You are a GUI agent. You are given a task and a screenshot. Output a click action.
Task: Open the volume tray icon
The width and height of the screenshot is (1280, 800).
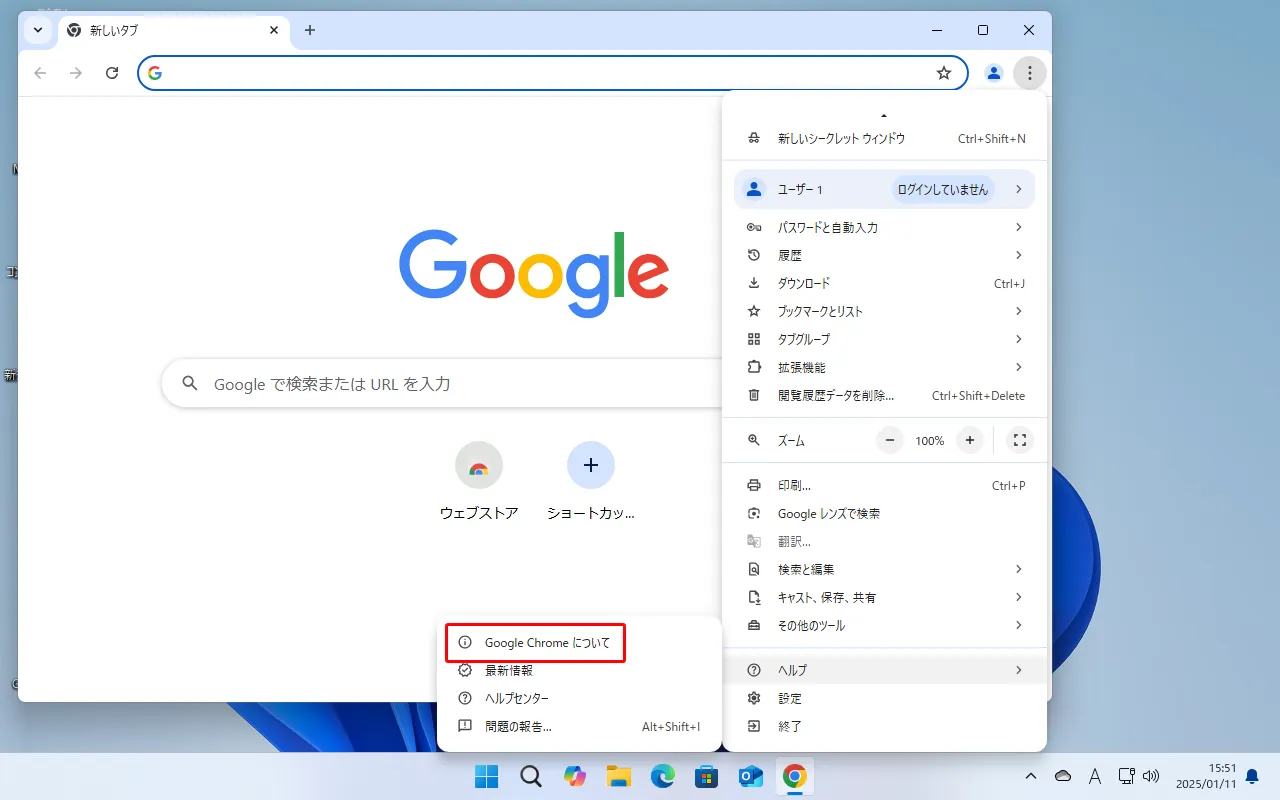(x=1151, y=776)
